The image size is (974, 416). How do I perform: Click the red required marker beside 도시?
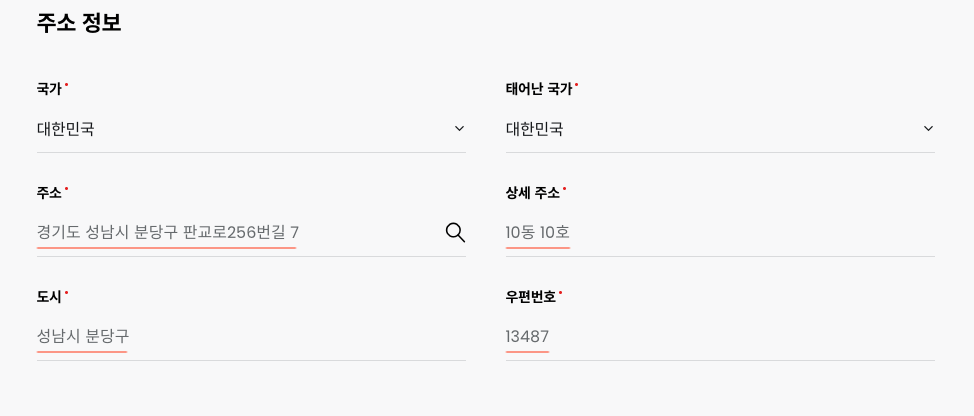[66, 292]
